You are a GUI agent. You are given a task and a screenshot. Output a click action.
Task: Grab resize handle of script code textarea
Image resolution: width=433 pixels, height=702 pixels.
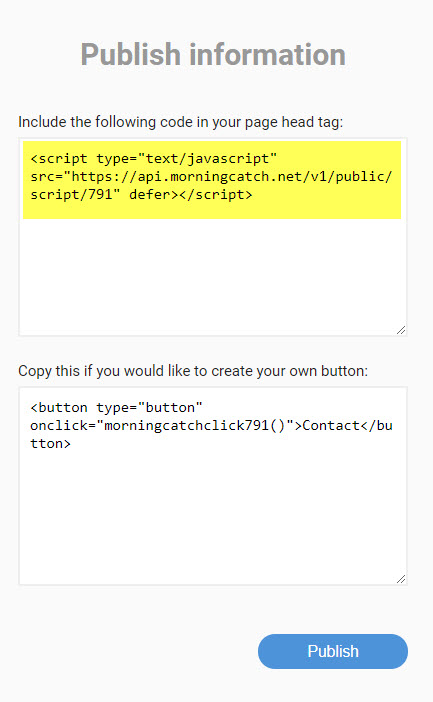point(401,330)
